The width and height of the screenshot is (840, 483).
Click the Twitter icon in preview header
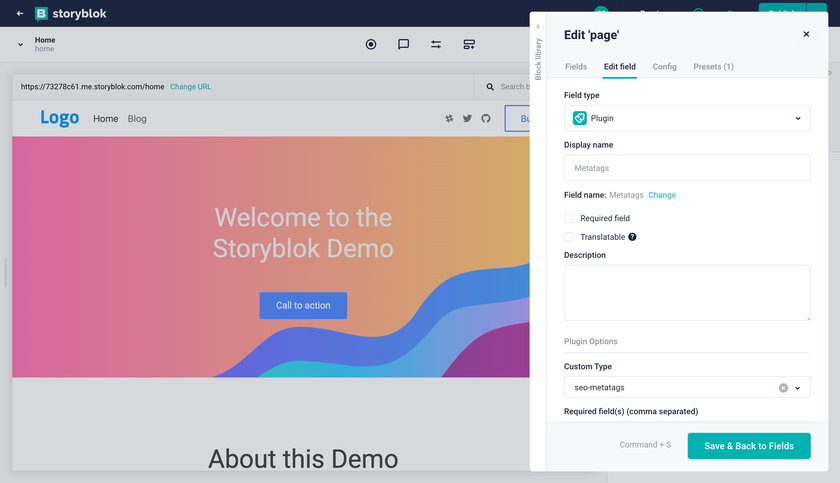(x=467, y=118)
